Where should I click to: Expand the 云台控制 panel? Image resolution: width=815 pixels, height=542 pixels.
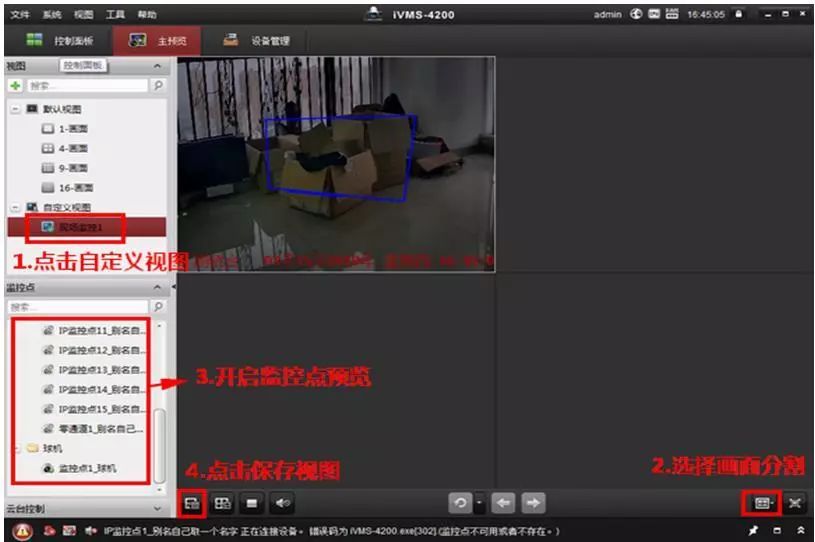[157, 508]
